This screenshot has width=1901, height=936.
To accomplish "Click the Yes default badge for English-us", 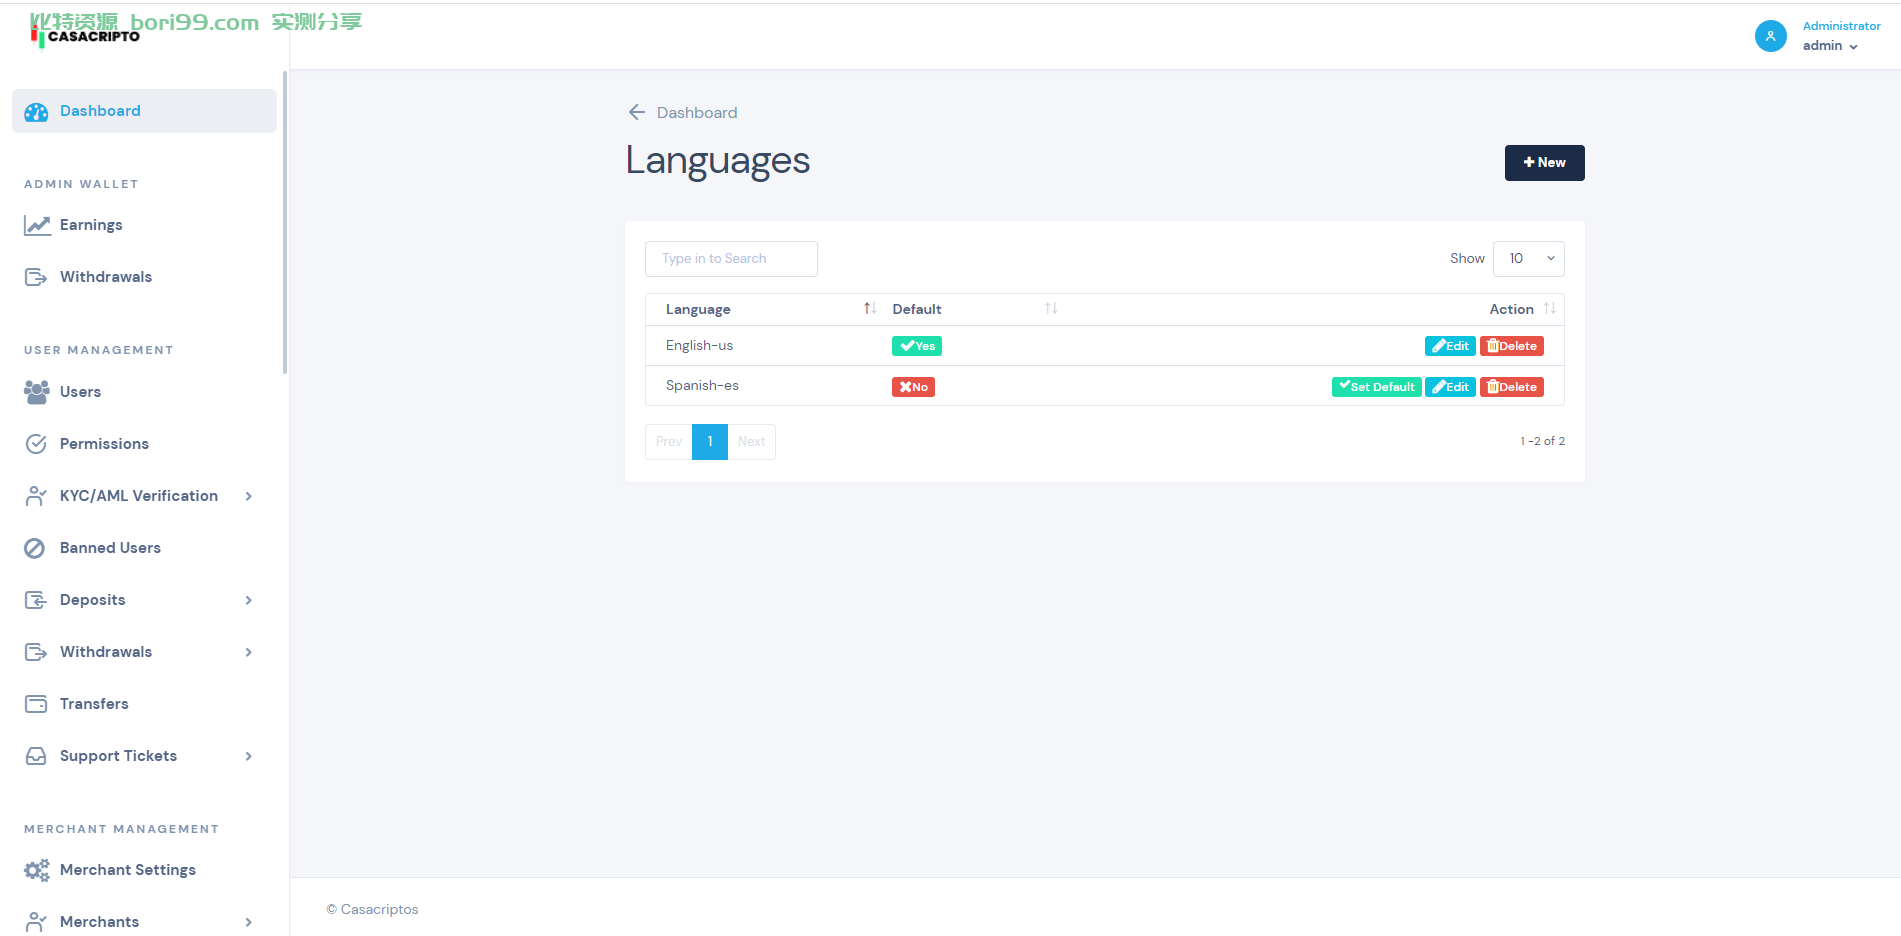I will pyautogui.click(x=917, y=346).
